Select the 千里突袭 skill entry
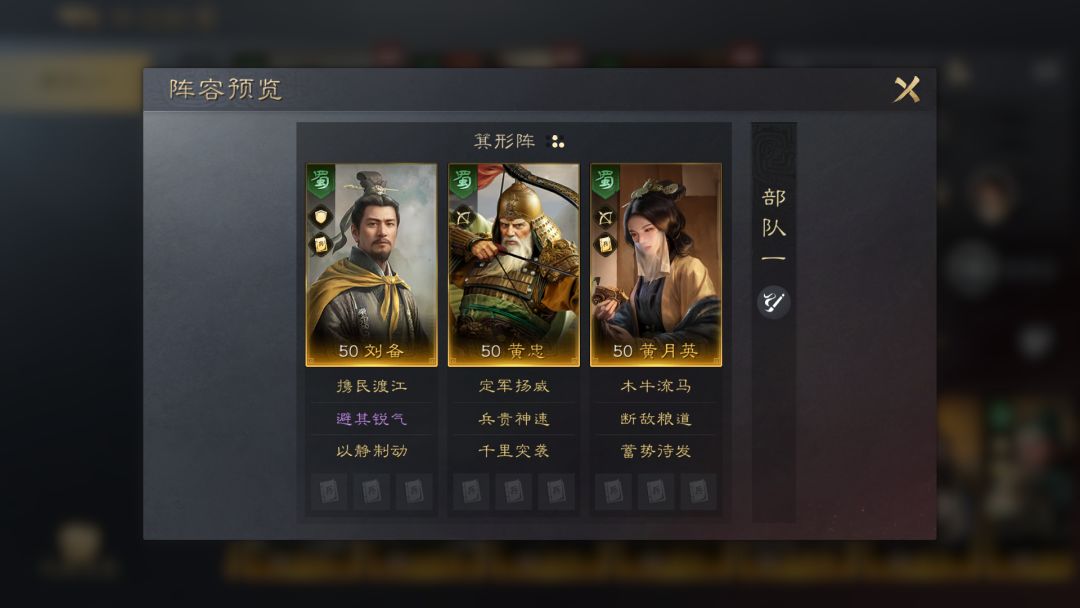Image resolution: width=1080 pixels, height=608 pixels. tap(514, 451)
